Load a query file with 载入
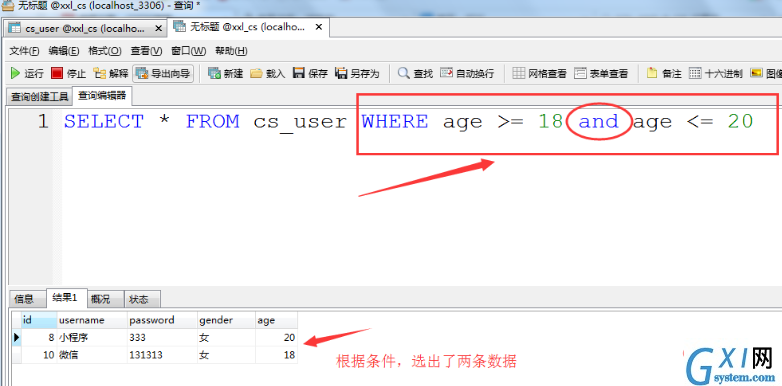Screen dimensions: 782x386 [267, 74]
